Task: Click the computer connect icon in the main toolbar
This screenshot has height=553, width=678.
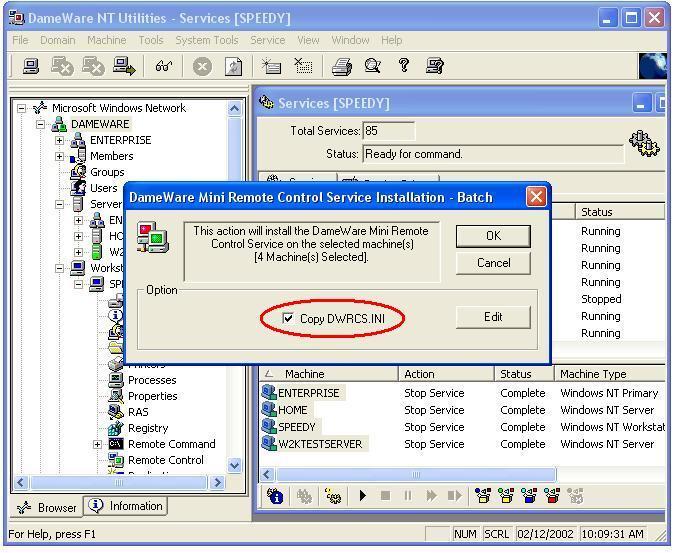Action: [31, 67]
